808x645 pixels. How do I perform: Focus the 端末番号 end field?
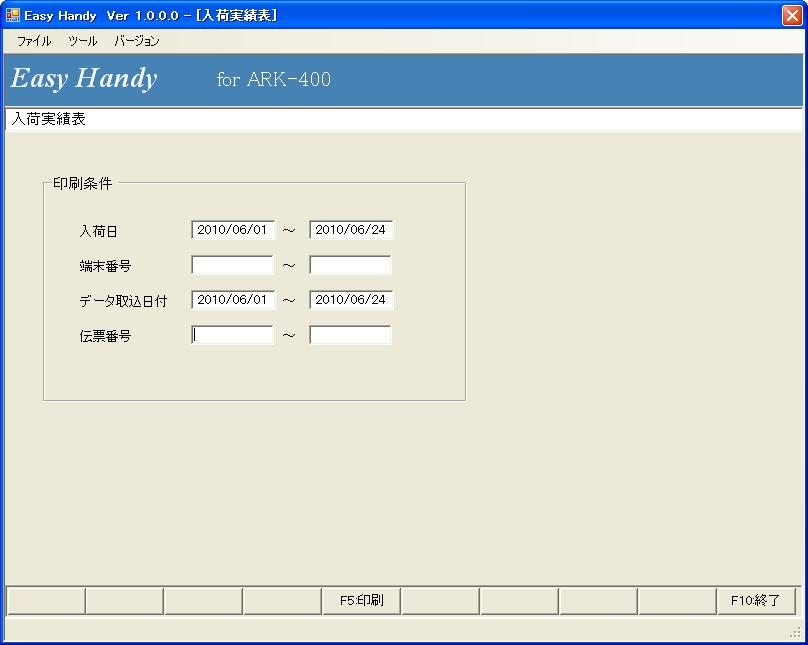(x=350, y=265)
